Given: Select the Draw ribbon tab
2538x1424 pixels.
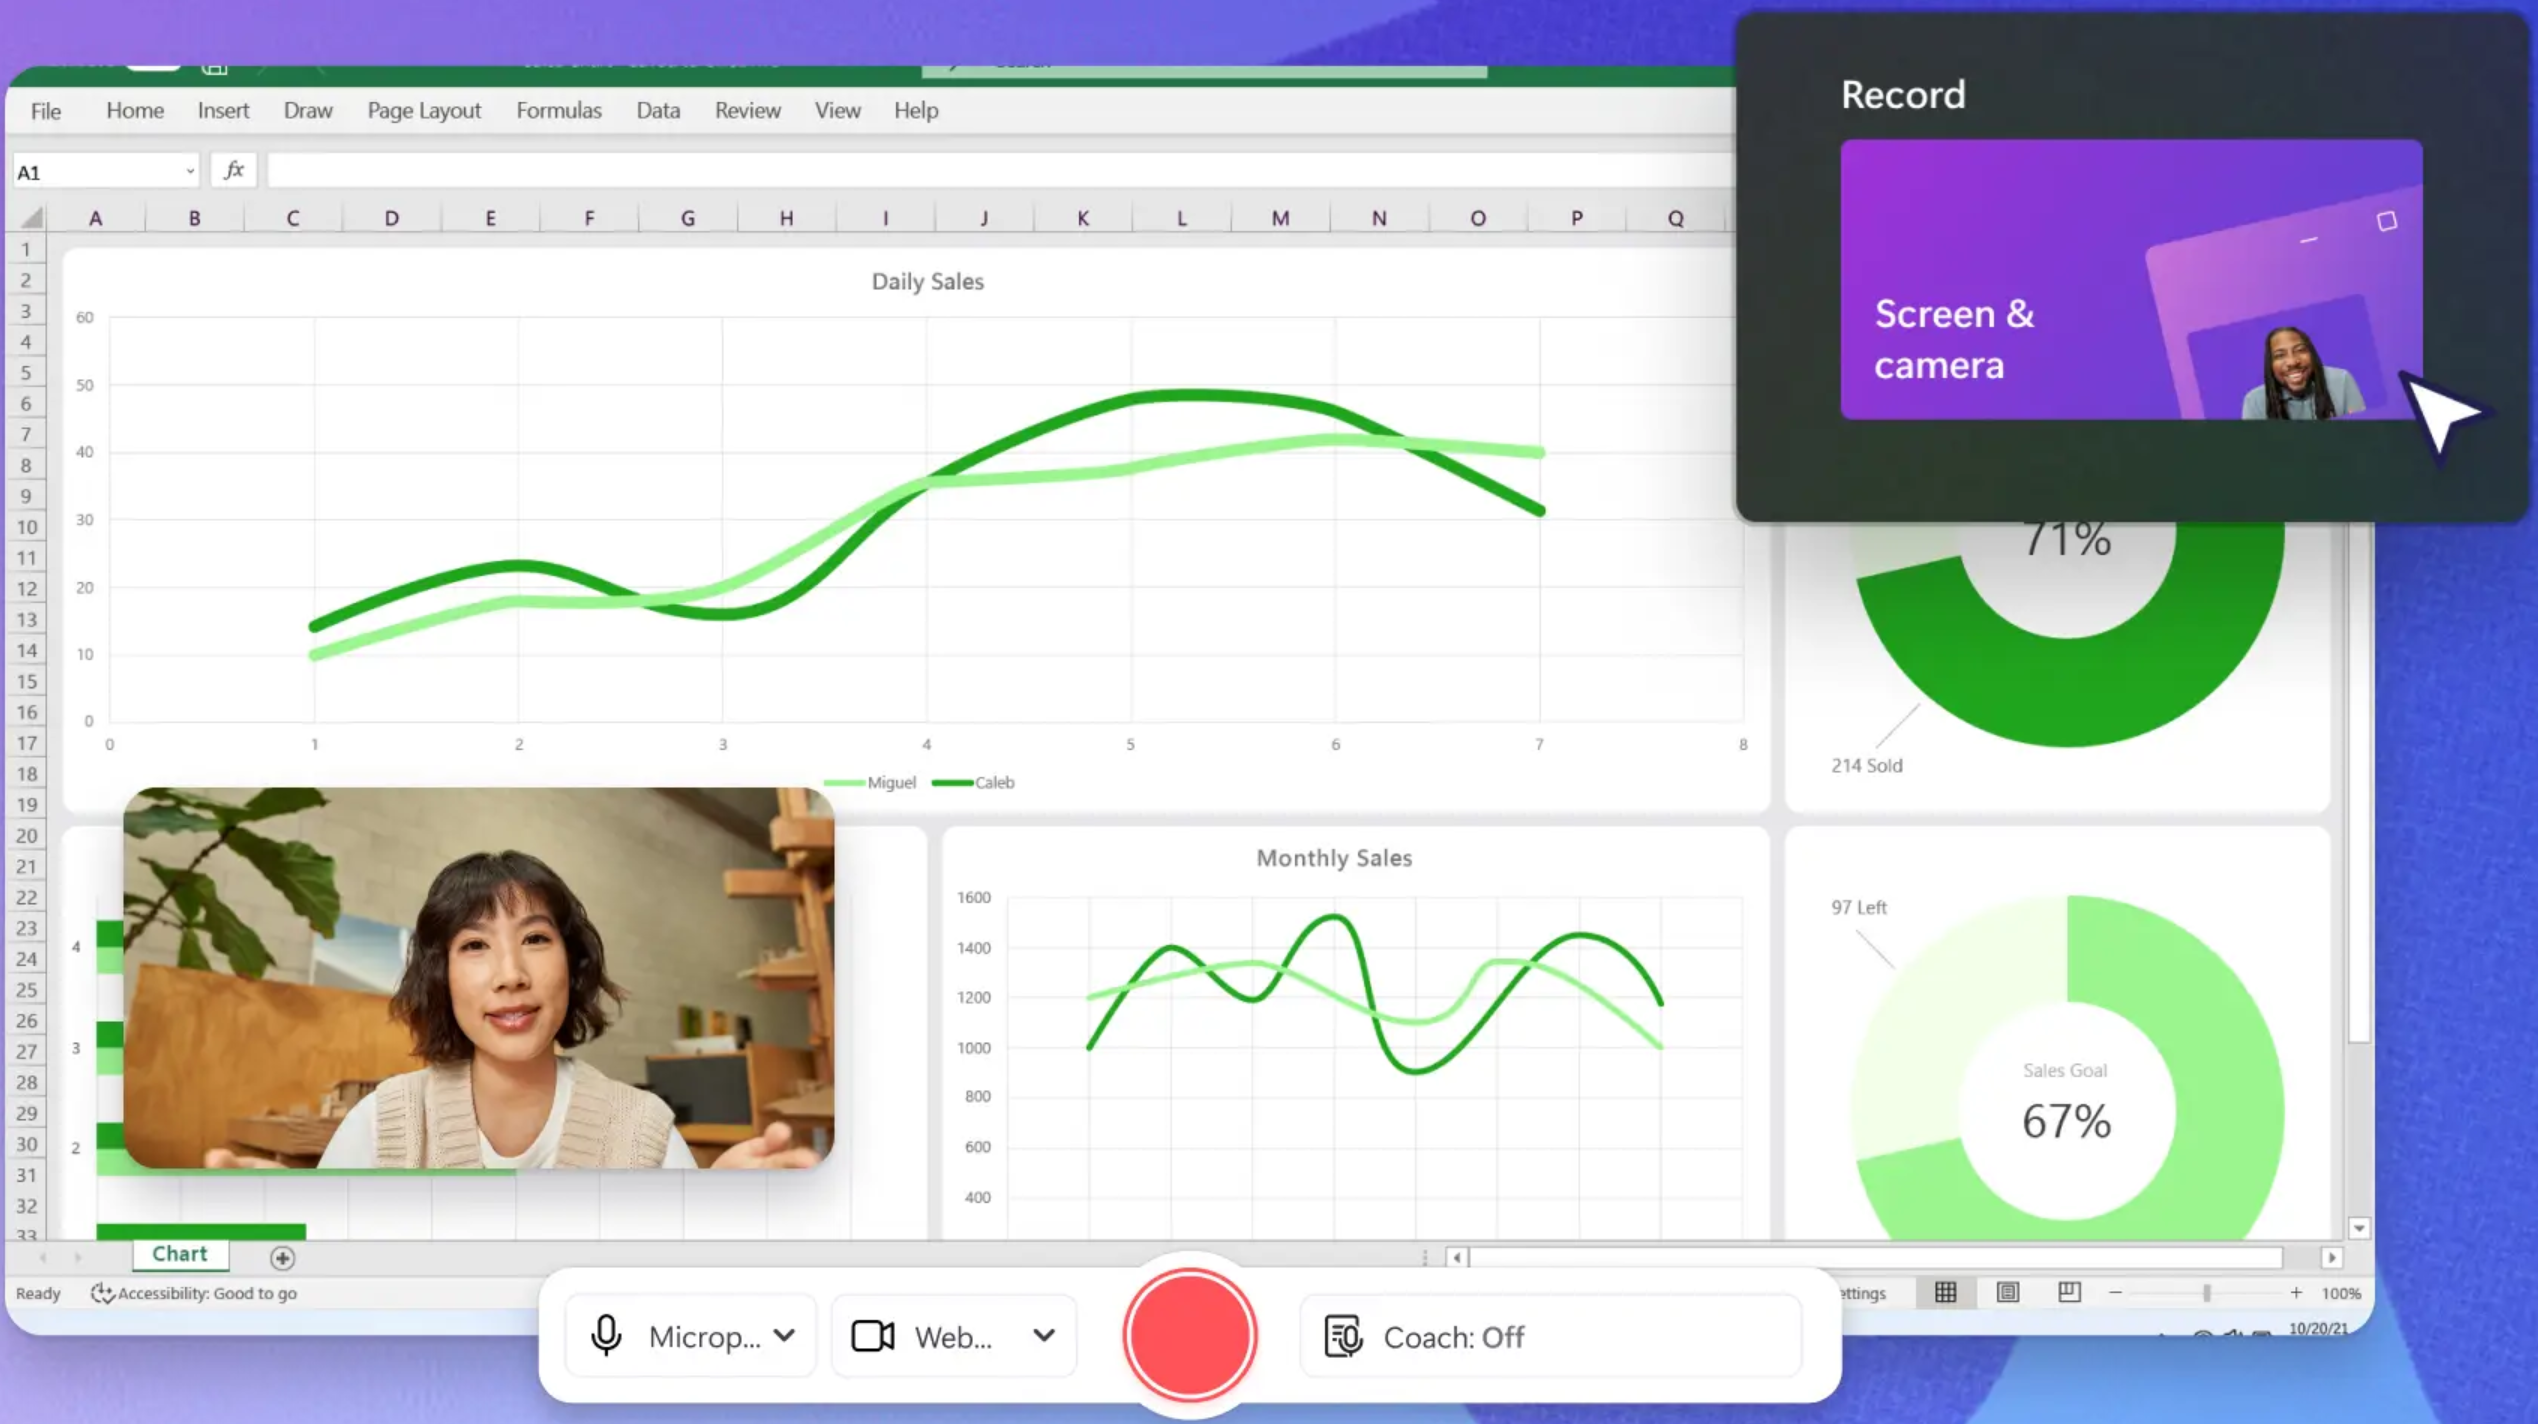Looking at the screenshot, I should tap(308, 110).
